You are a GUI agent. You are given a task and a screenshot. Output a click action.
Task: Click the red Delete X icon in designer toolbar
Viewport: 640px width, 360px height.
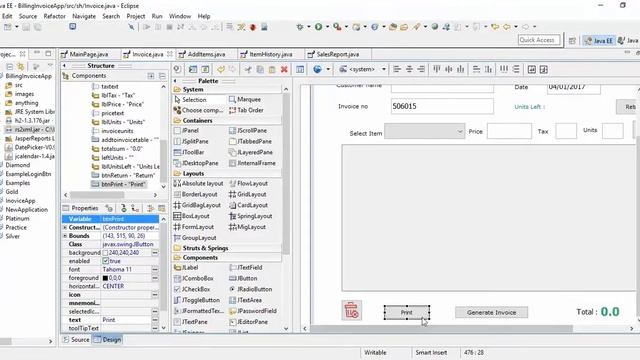(284, 69)
